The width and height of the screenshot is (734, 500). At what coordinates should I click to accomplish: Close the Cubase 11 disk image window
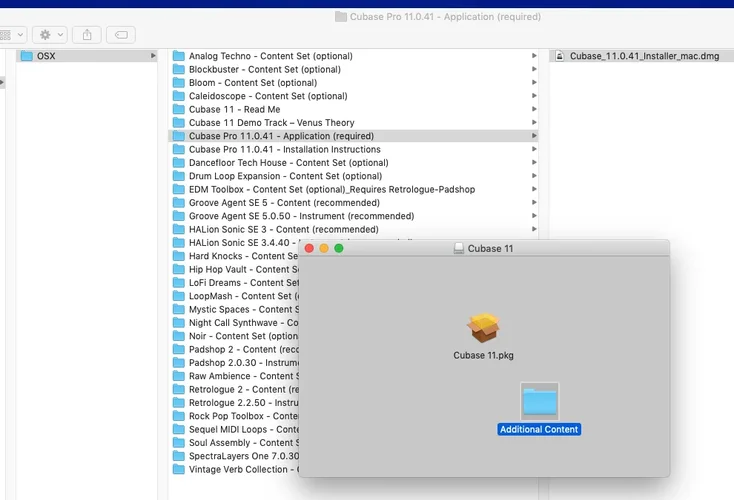point(309,248)
